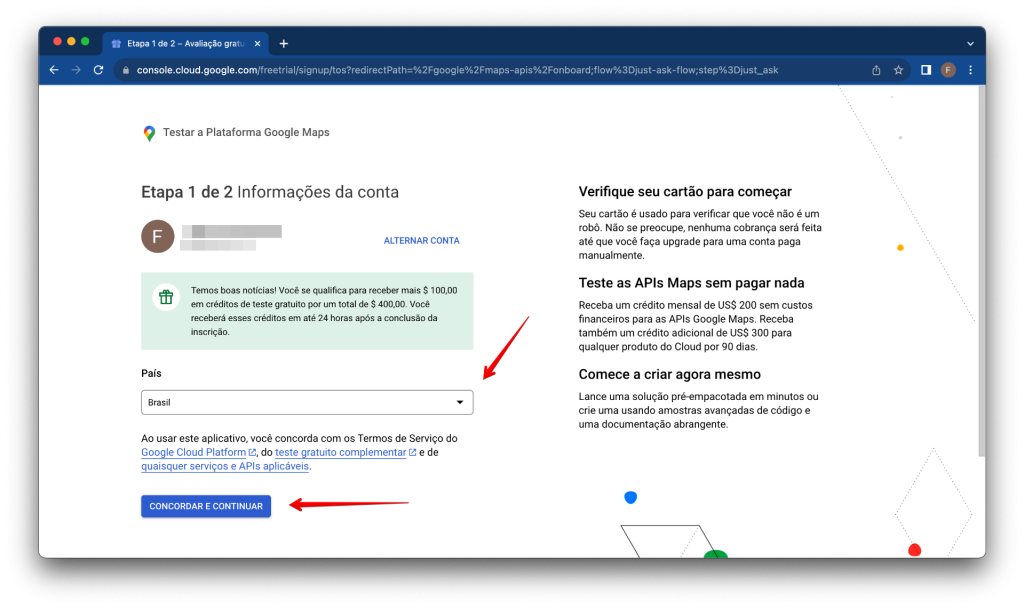Click the Testar a Plataforma Google Maps title
The width and height of the screenshot is (1024, 609).
[x=246, y=133]
